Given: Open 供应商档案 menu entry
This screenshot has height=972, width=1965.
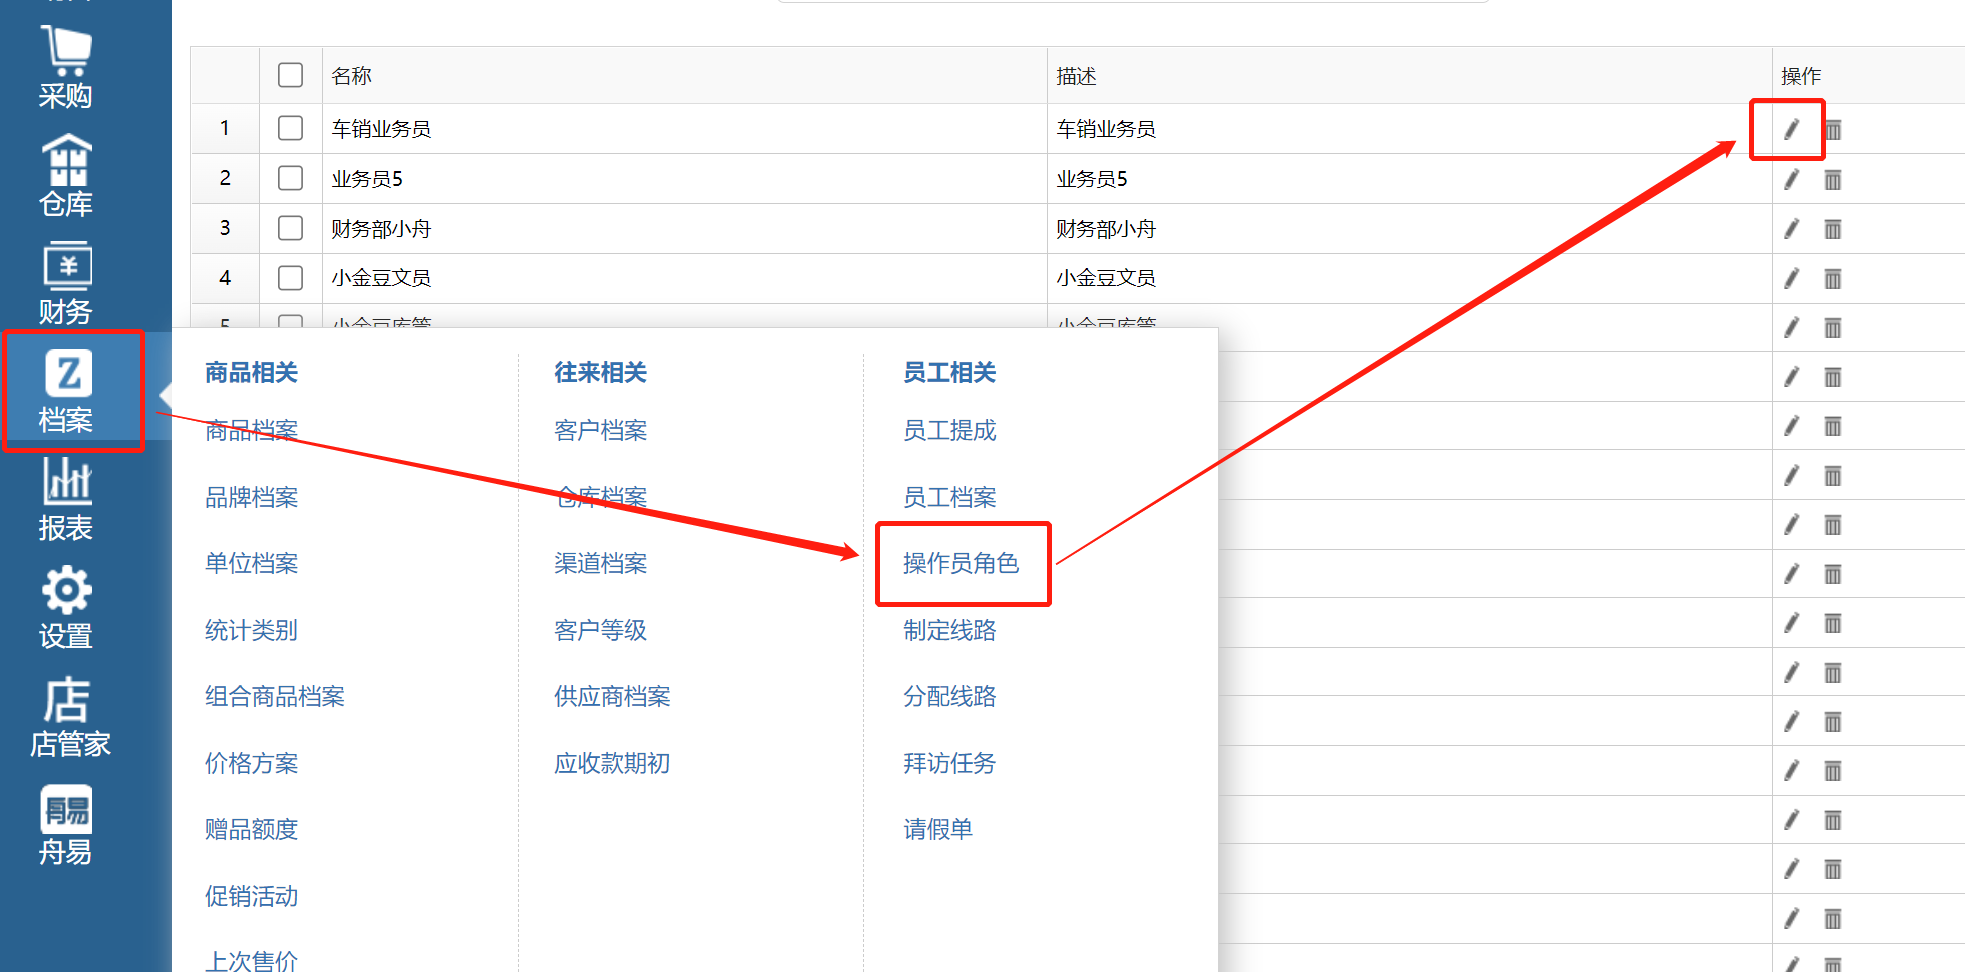Looking at the screenshot, I should 612,696.
